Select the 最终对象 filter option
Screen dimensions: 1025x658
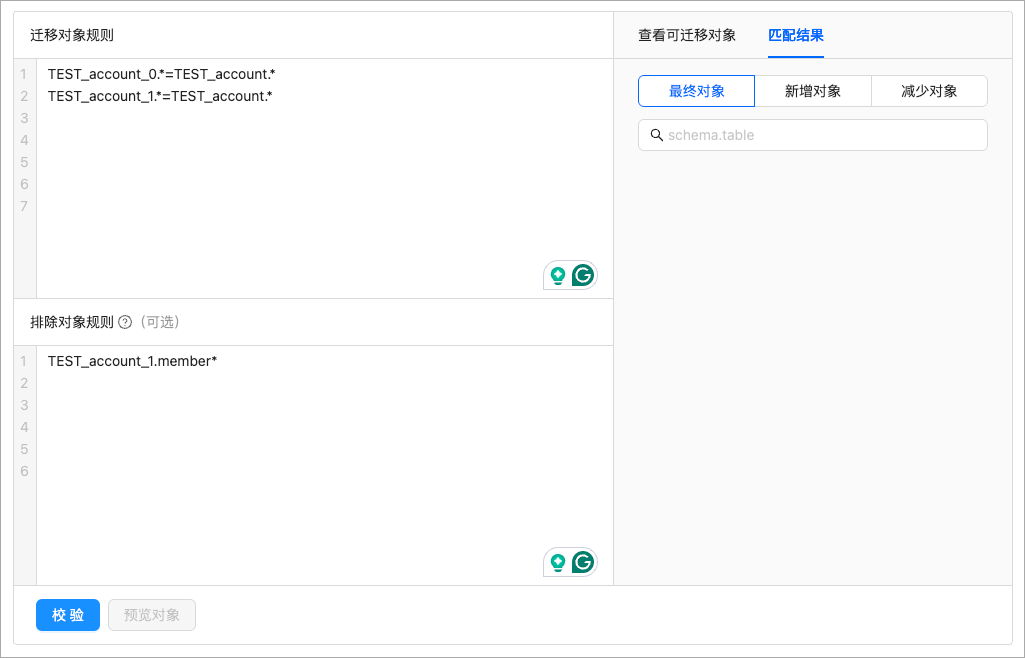click(696, 91)
